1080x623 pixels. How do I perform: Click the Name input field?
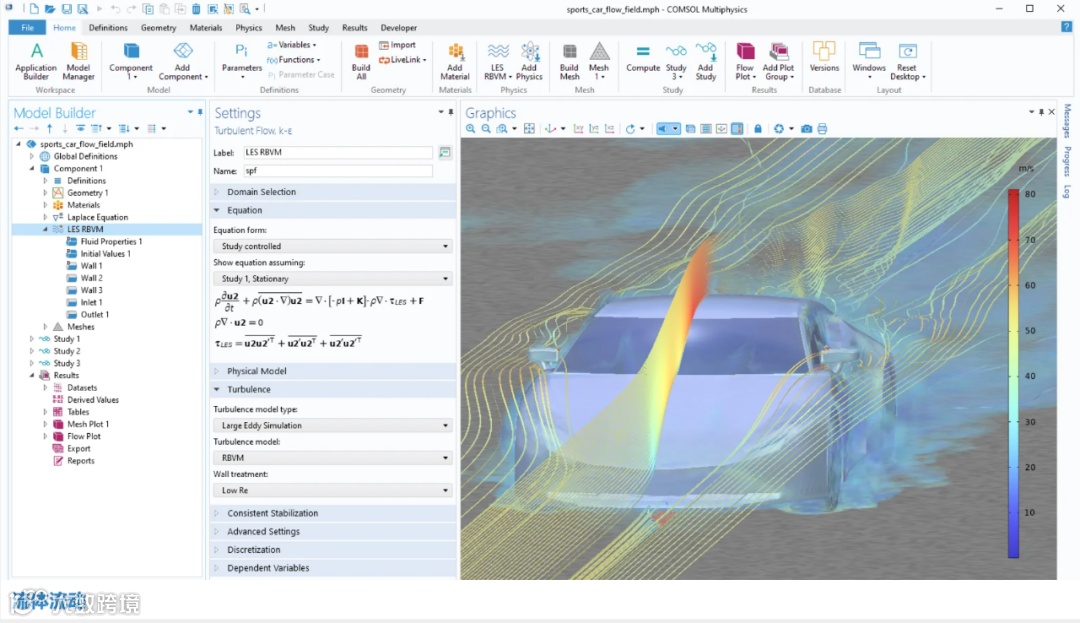pyautogui.click(x=338, y=171)
